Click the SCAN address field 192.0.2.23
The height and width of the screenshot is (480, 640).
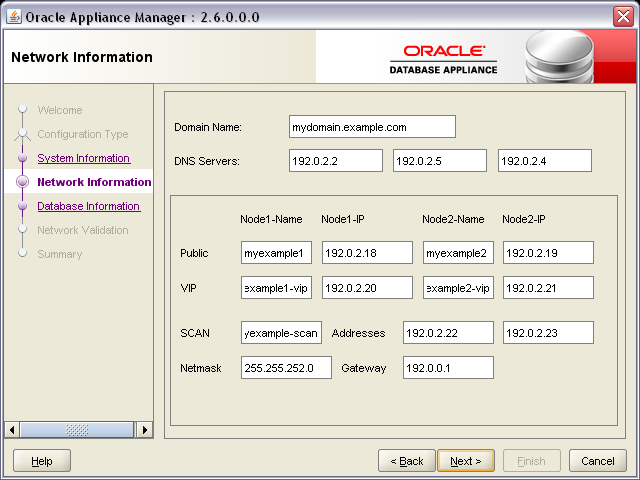[x=548, y=333]
